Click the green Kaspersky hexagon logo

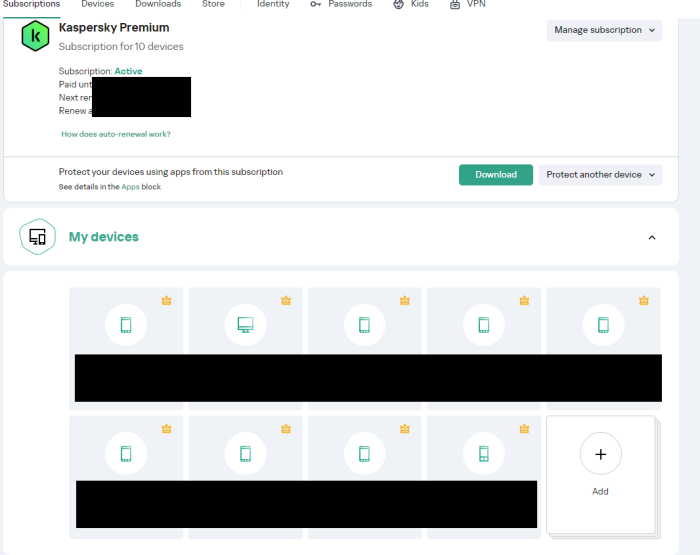click(x=35, y=36)
